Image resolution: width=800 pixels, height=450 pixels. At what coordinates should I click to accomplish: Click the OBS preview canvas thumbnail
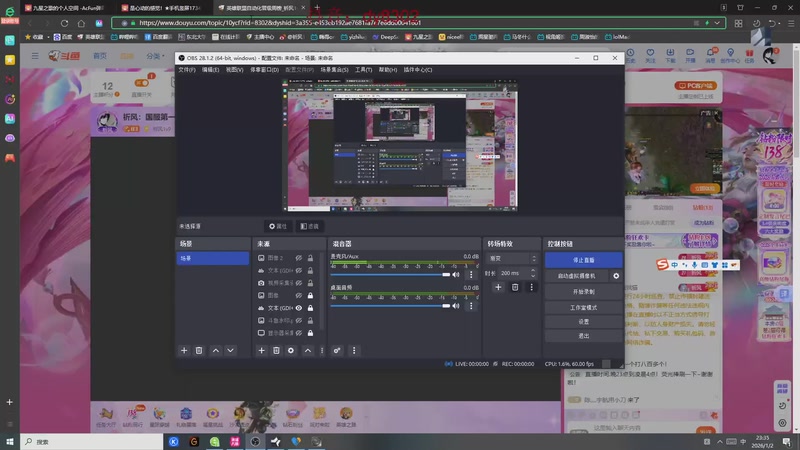click(401, 145)
